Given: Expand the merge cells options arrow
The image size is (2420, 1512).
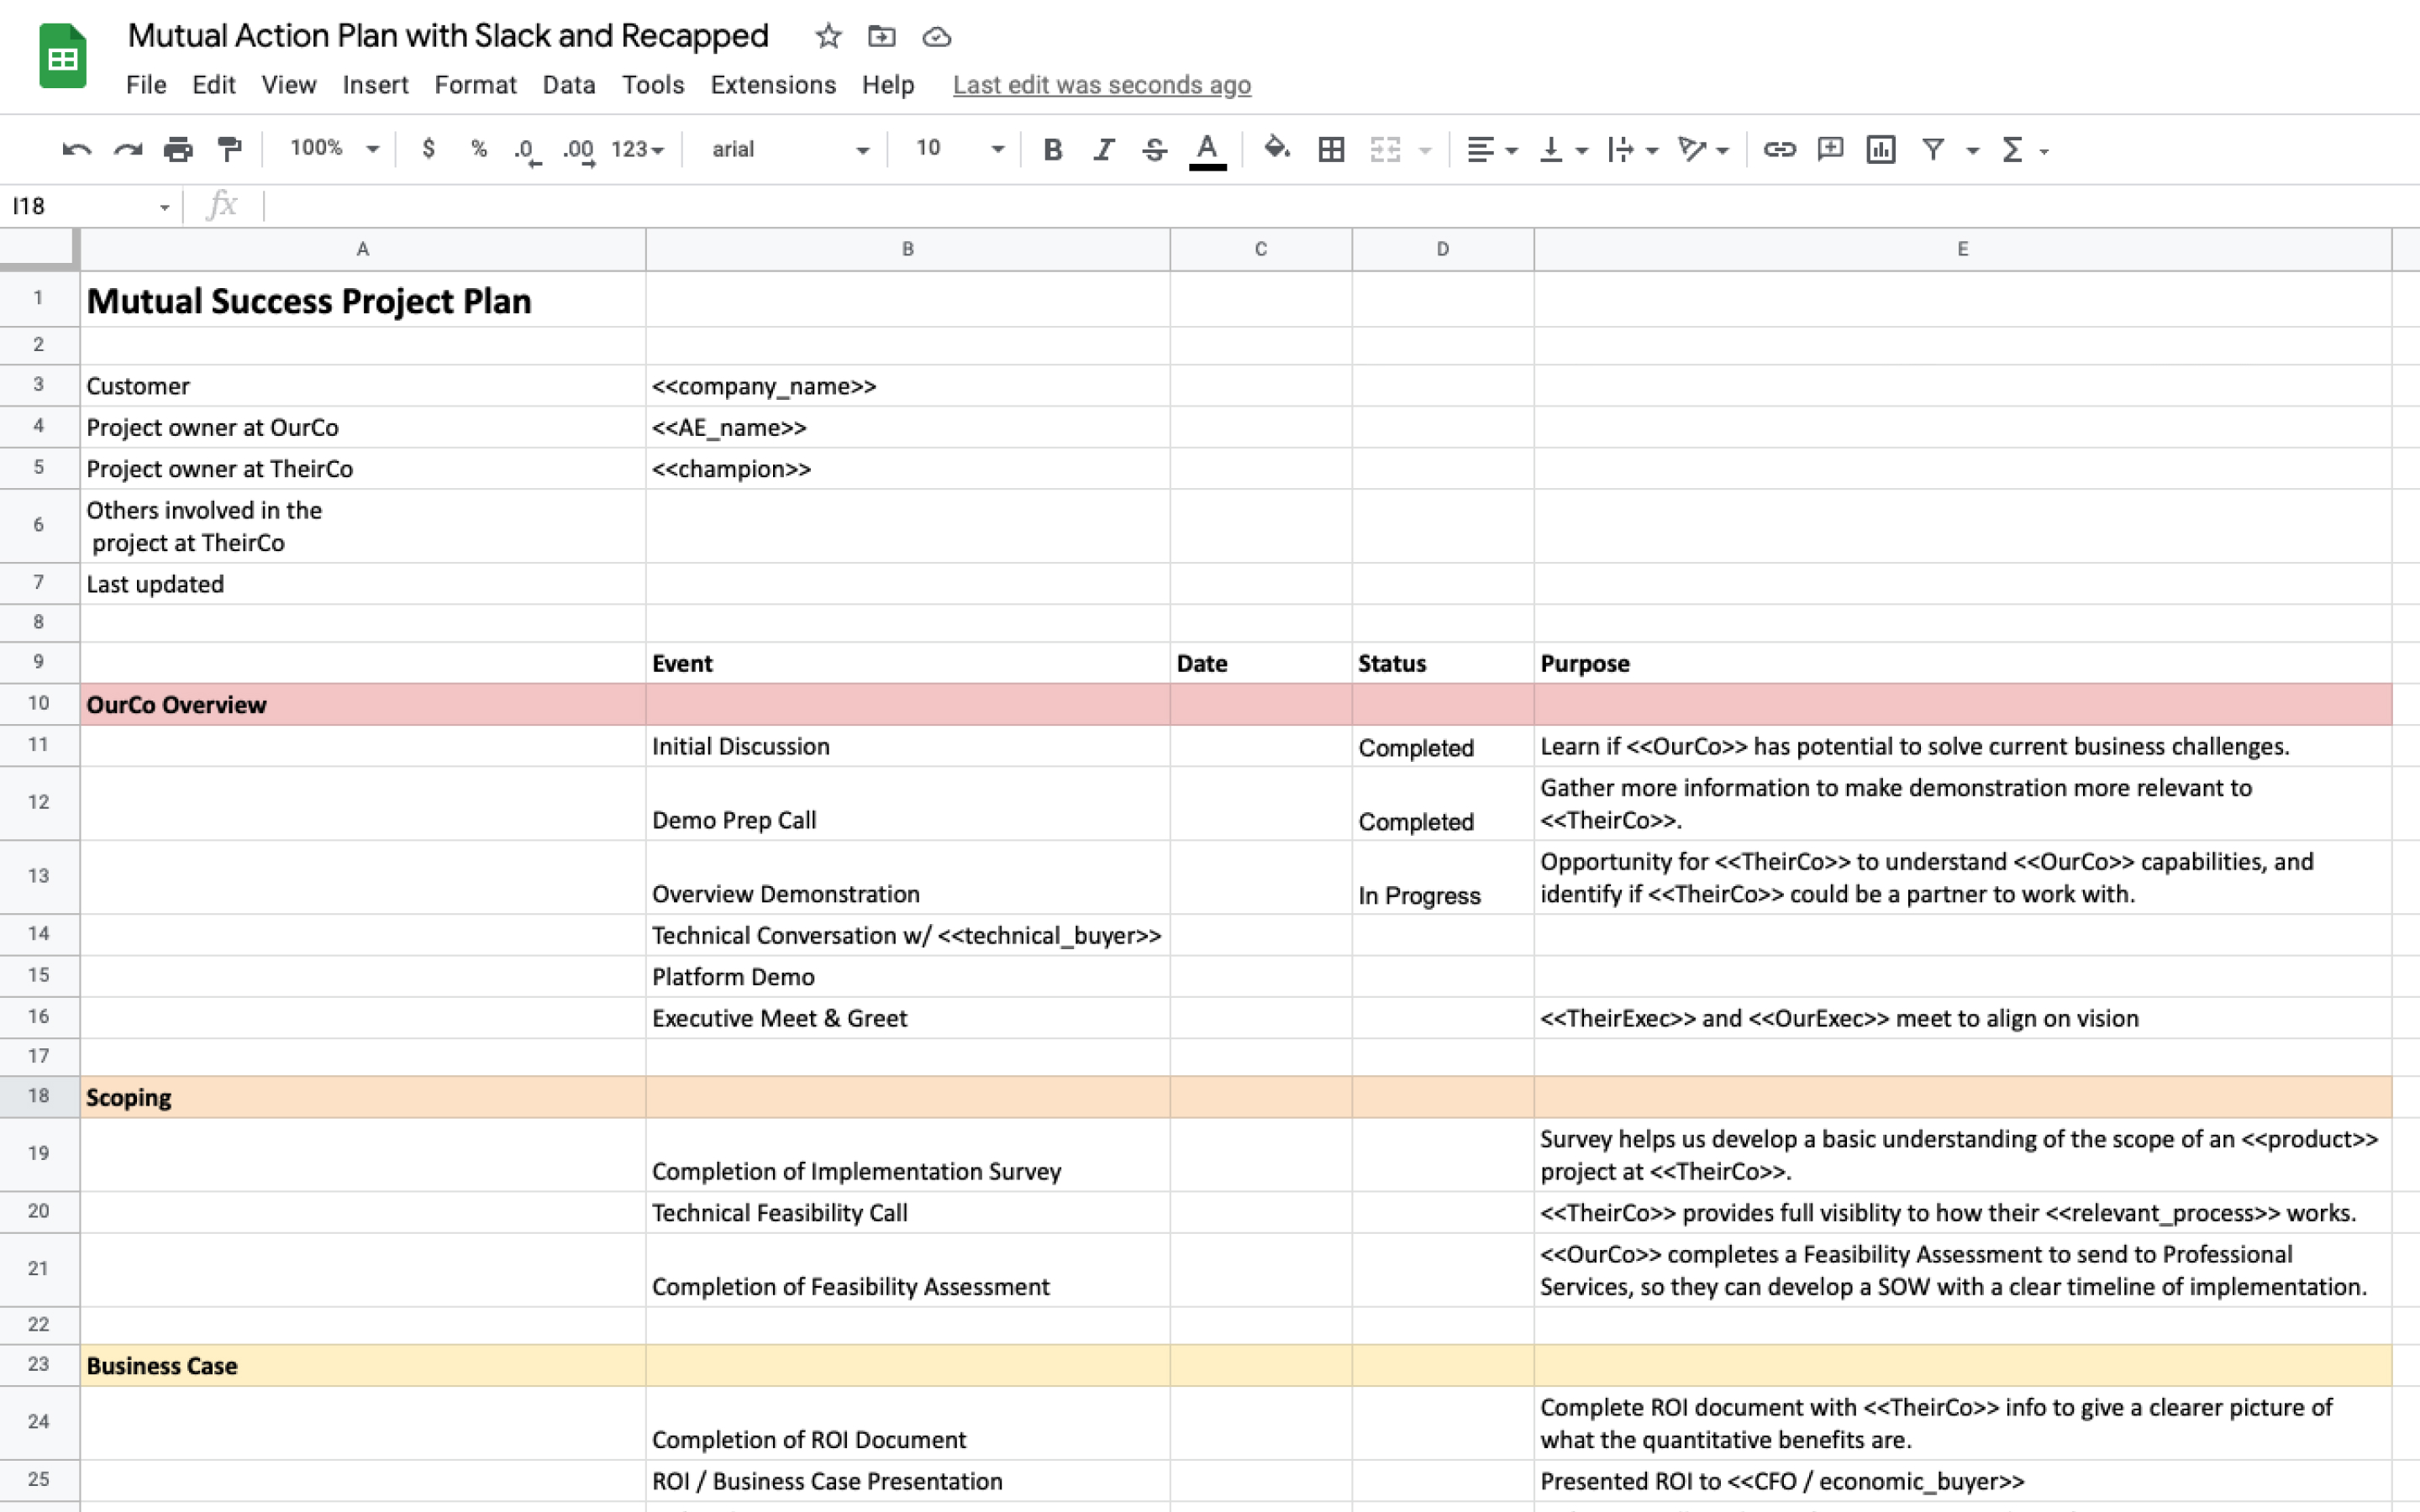Looking at the screenshot, I should pos(1426,151).
